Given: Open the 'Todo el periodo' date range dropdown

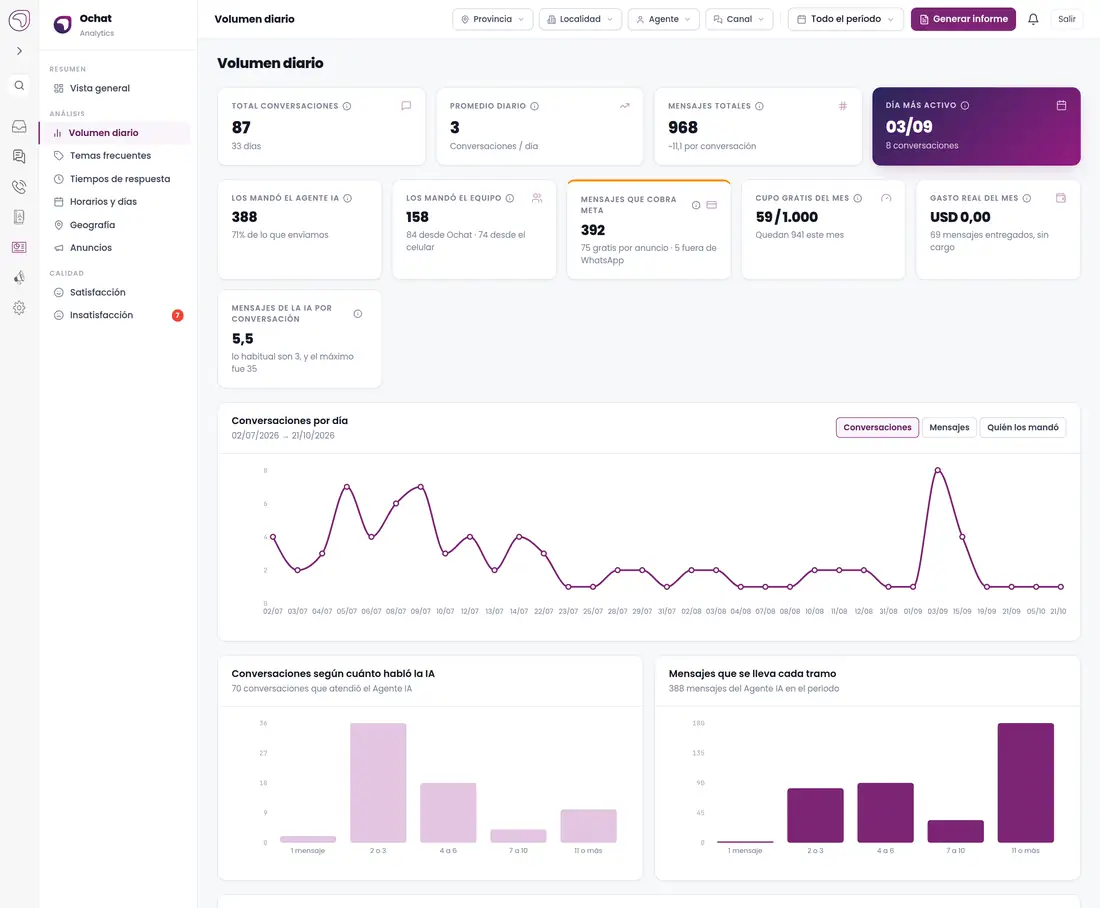Looking at the screenshot, I should [x=846, y=19].
